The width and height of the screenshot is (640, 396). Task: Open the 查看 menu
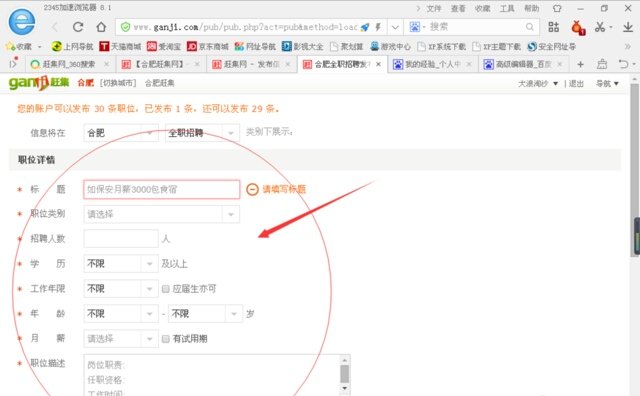pyautogui.click(x=458, y=9)
